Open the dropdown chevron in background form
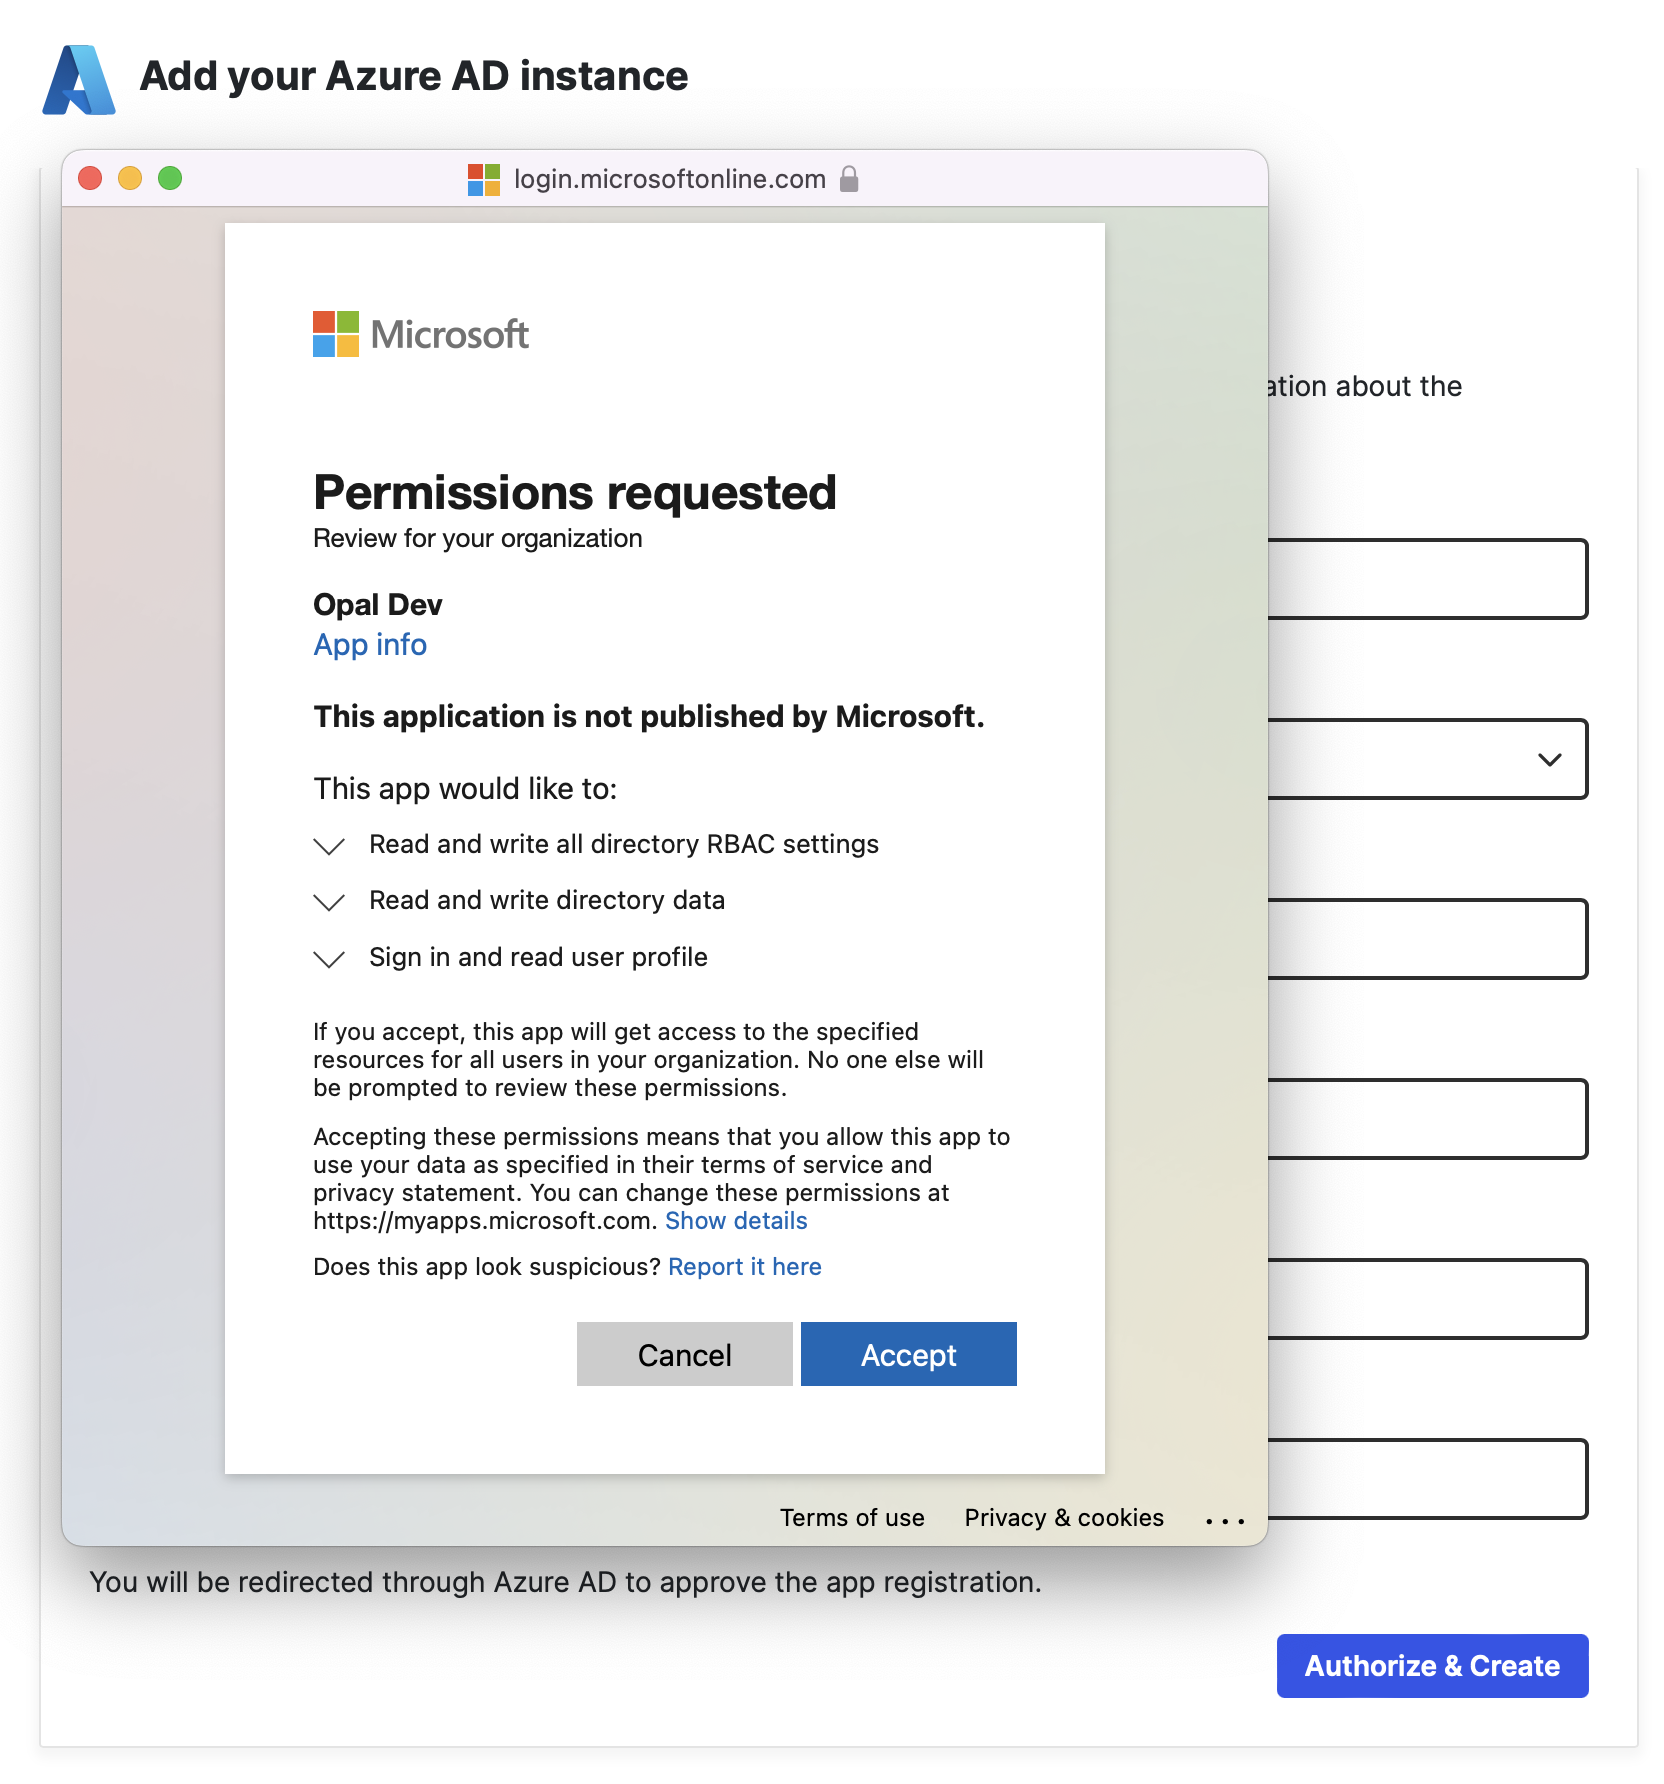 (x=1549, y=759)
